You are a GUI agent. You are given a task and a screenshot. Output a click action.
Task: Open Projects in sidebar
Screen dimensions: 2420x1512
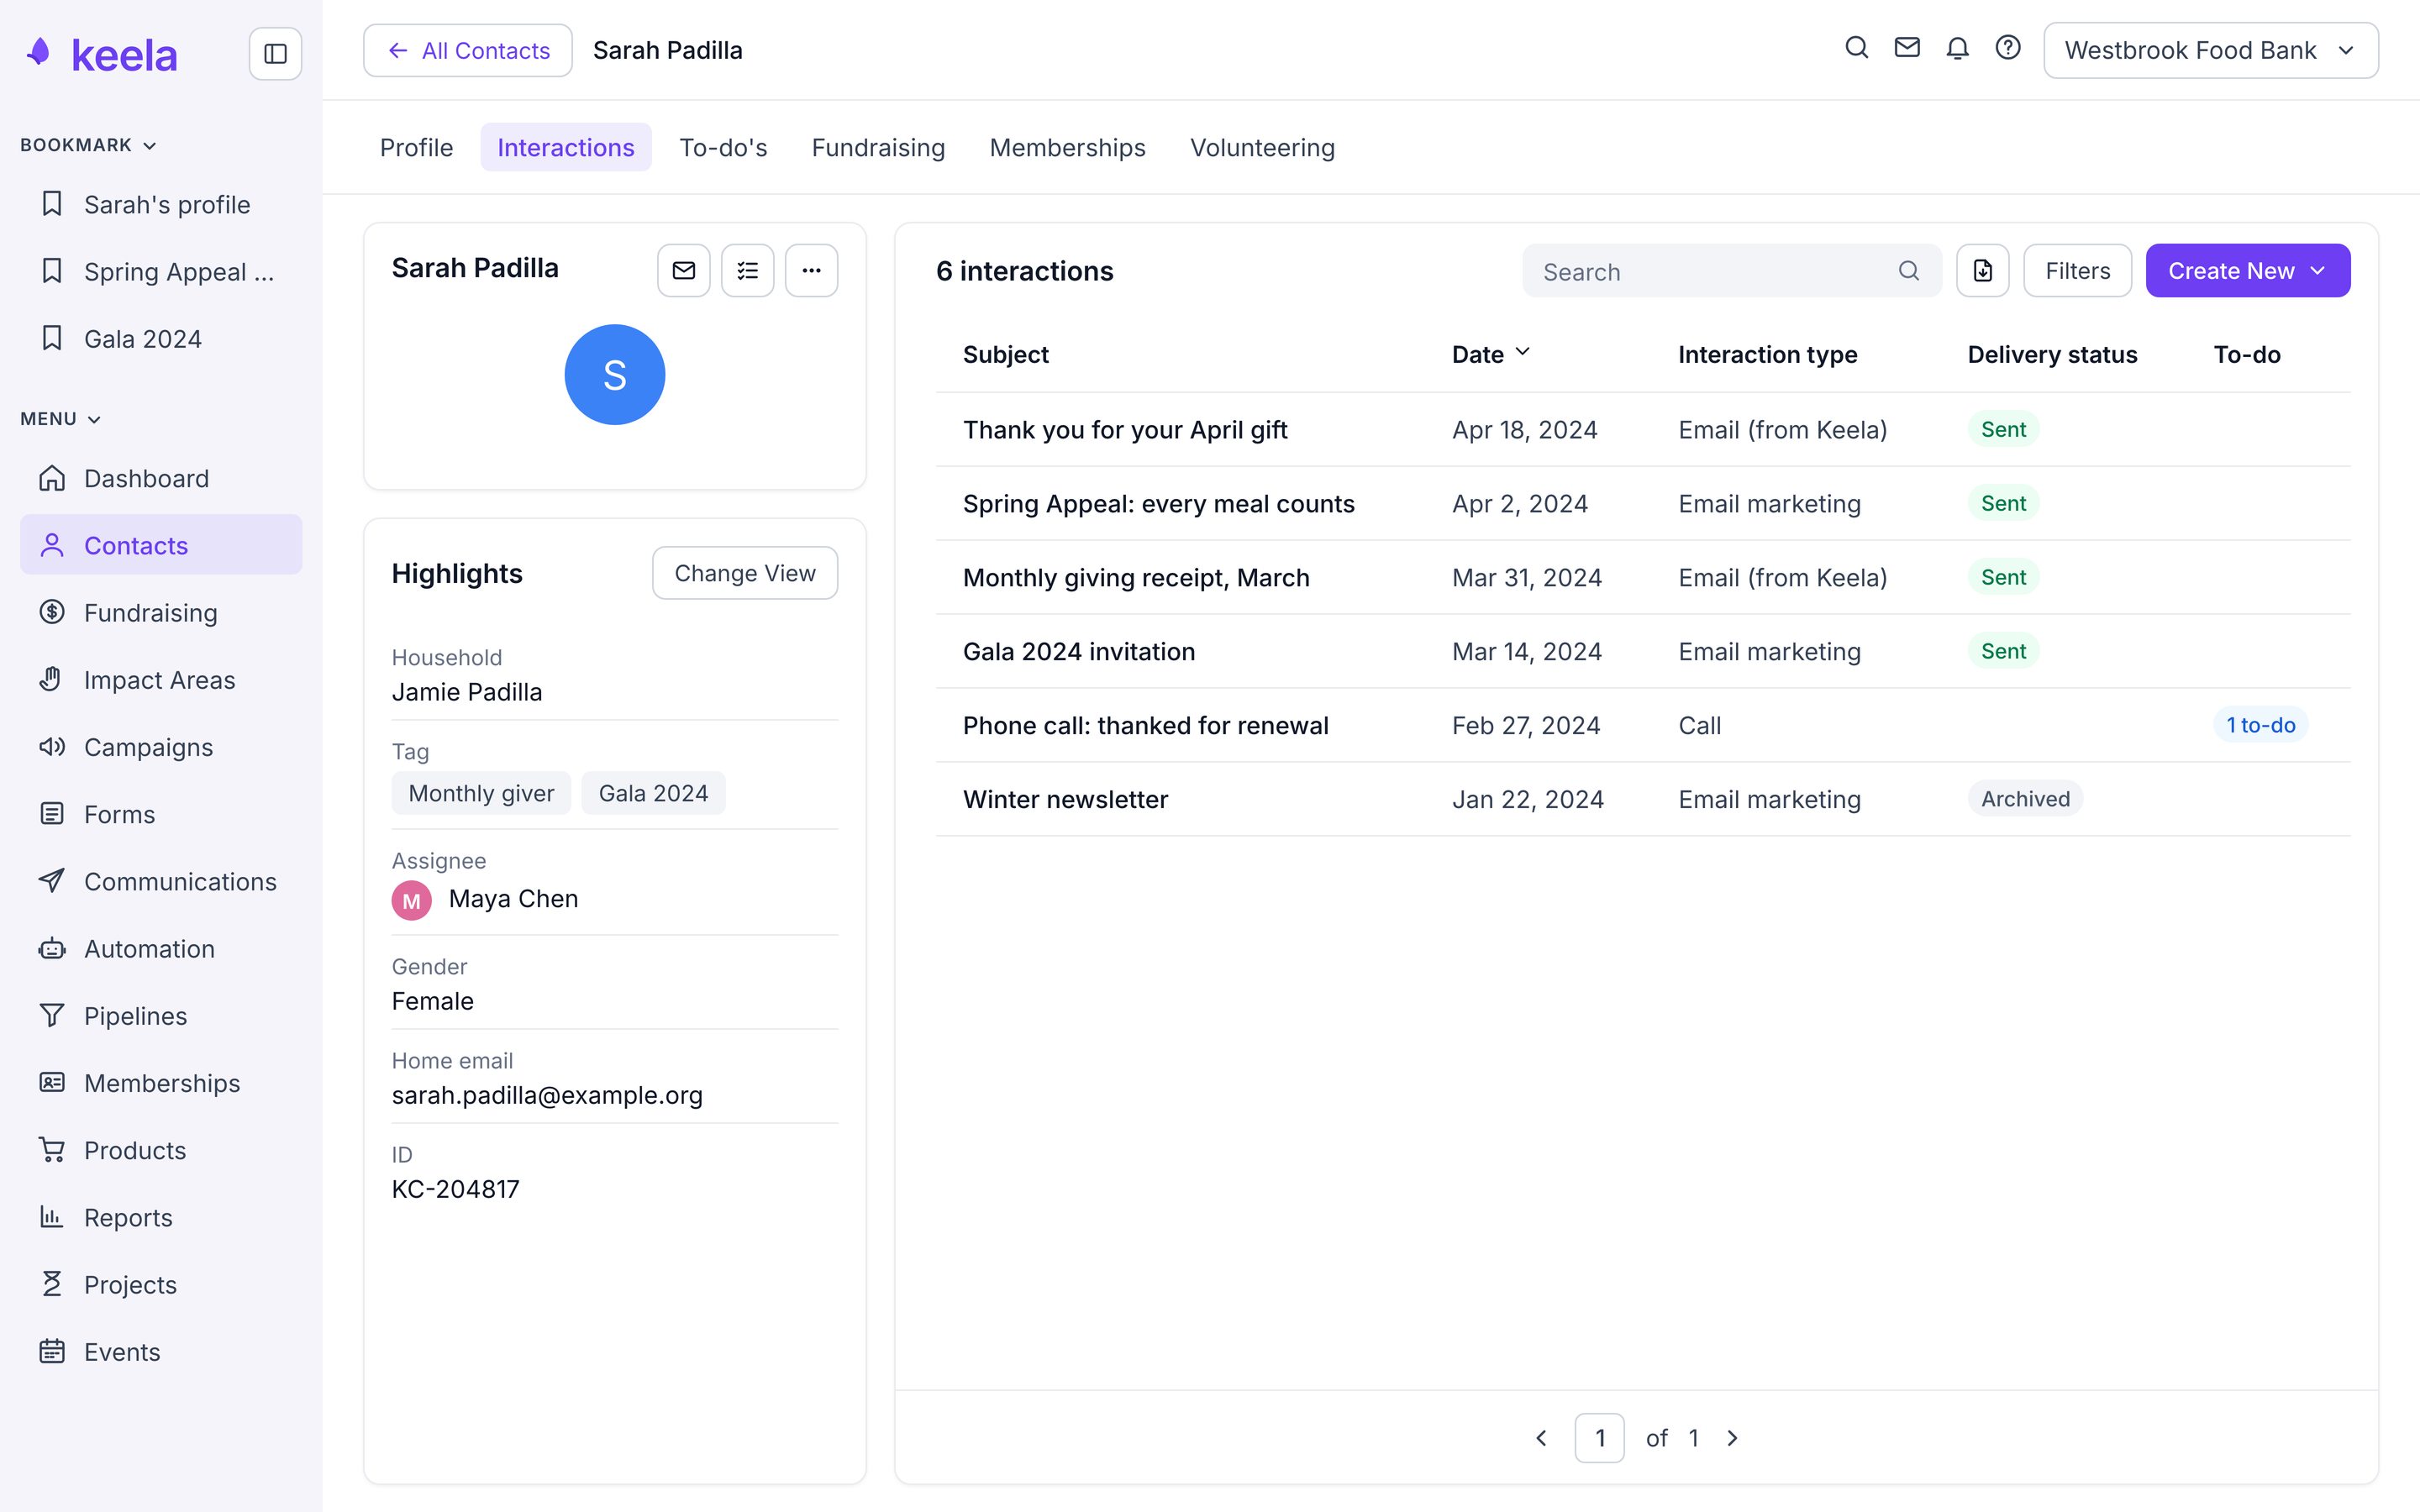coord(161,1284)
